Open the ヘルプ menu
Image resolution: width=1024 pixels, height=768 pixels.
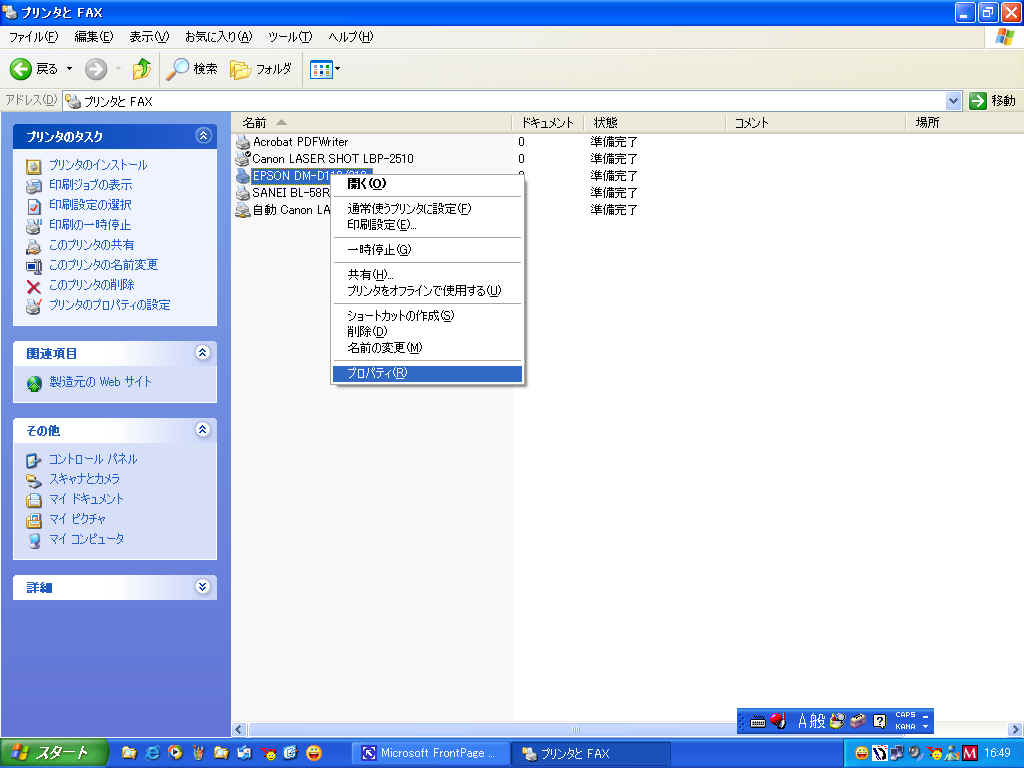(351, 37)
